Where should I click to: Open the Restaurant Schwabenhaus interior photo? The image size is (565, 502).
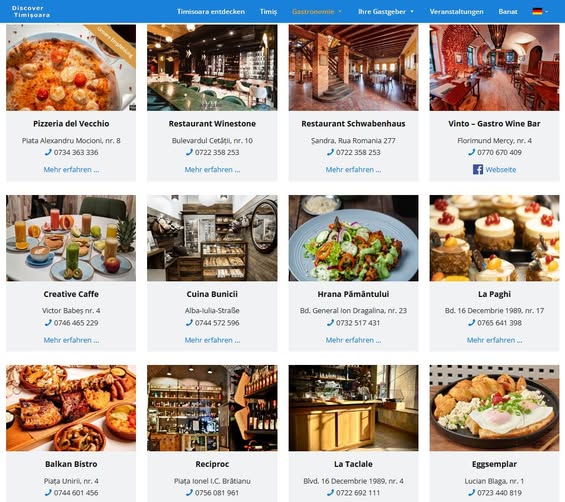point(353,67)
